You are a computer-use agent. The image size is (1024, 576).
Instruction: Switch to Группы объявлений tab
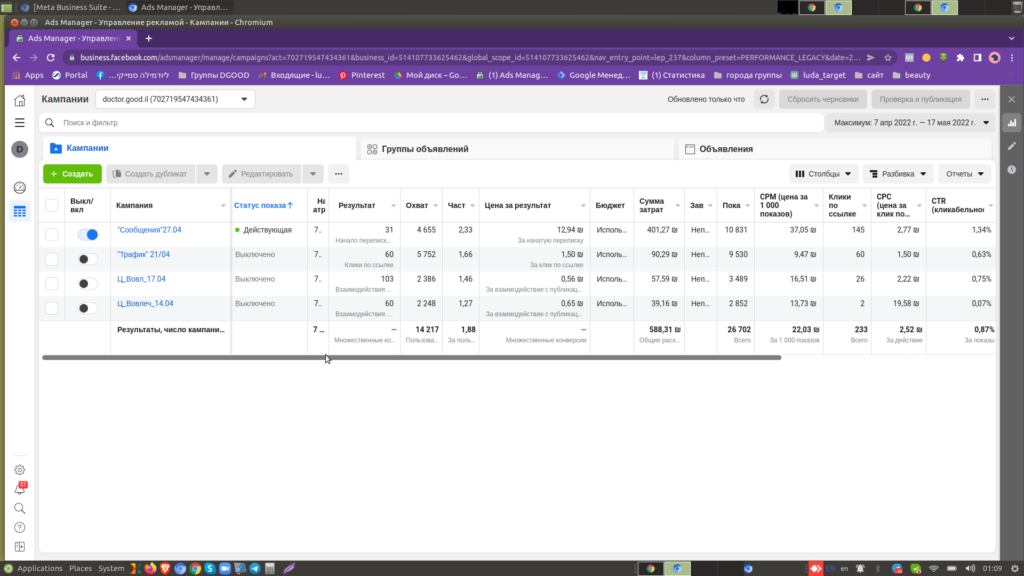coord(425,149)
